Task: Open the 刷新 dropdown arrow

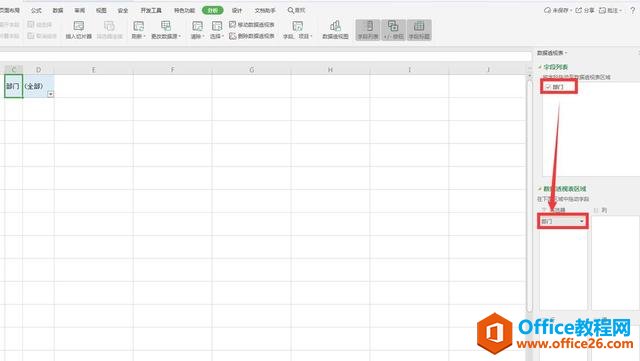Action: (x=144, y=36)
